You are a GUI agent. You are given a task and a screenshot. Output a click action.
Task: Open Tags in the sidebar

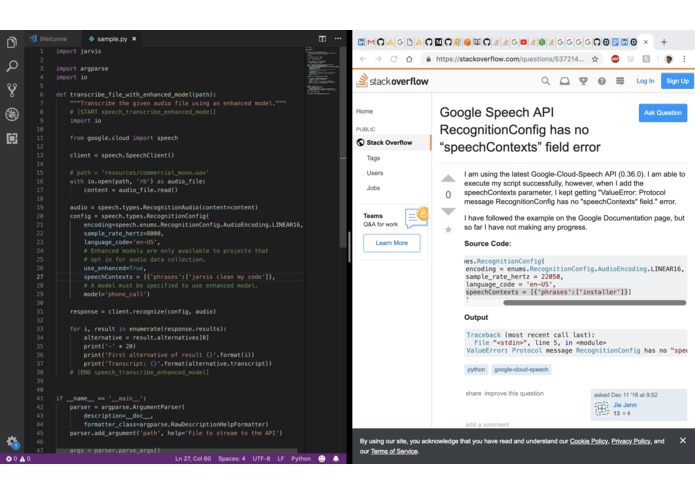(x=373, y=158)
